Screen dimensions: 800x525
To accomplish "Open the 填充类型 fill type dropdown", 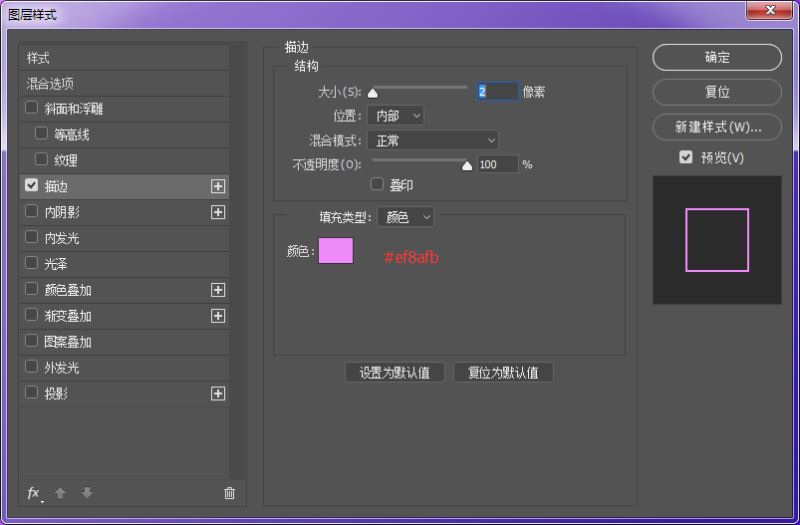I will [405, 217].
